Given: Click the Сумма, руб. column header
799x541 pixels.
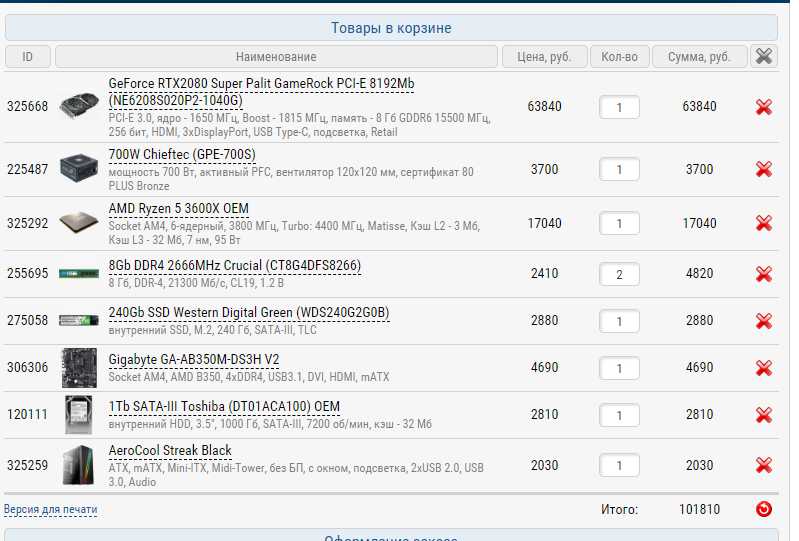Looking at the screenshot, I should [700, 56].
